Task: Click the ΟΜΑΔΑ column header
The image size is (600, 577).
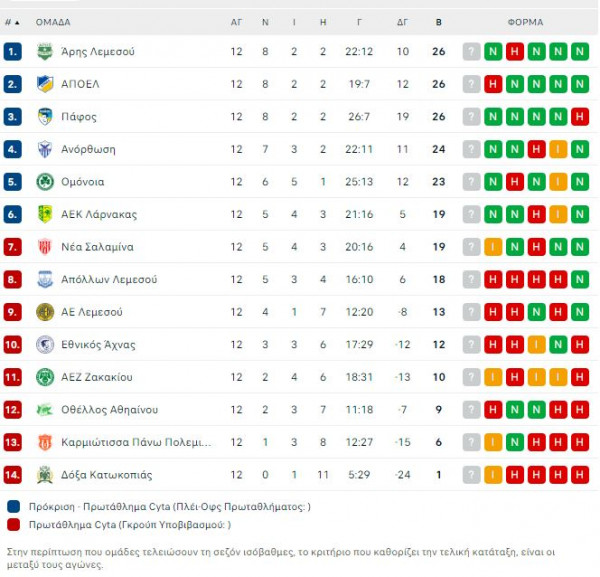Action: [53, 22]
